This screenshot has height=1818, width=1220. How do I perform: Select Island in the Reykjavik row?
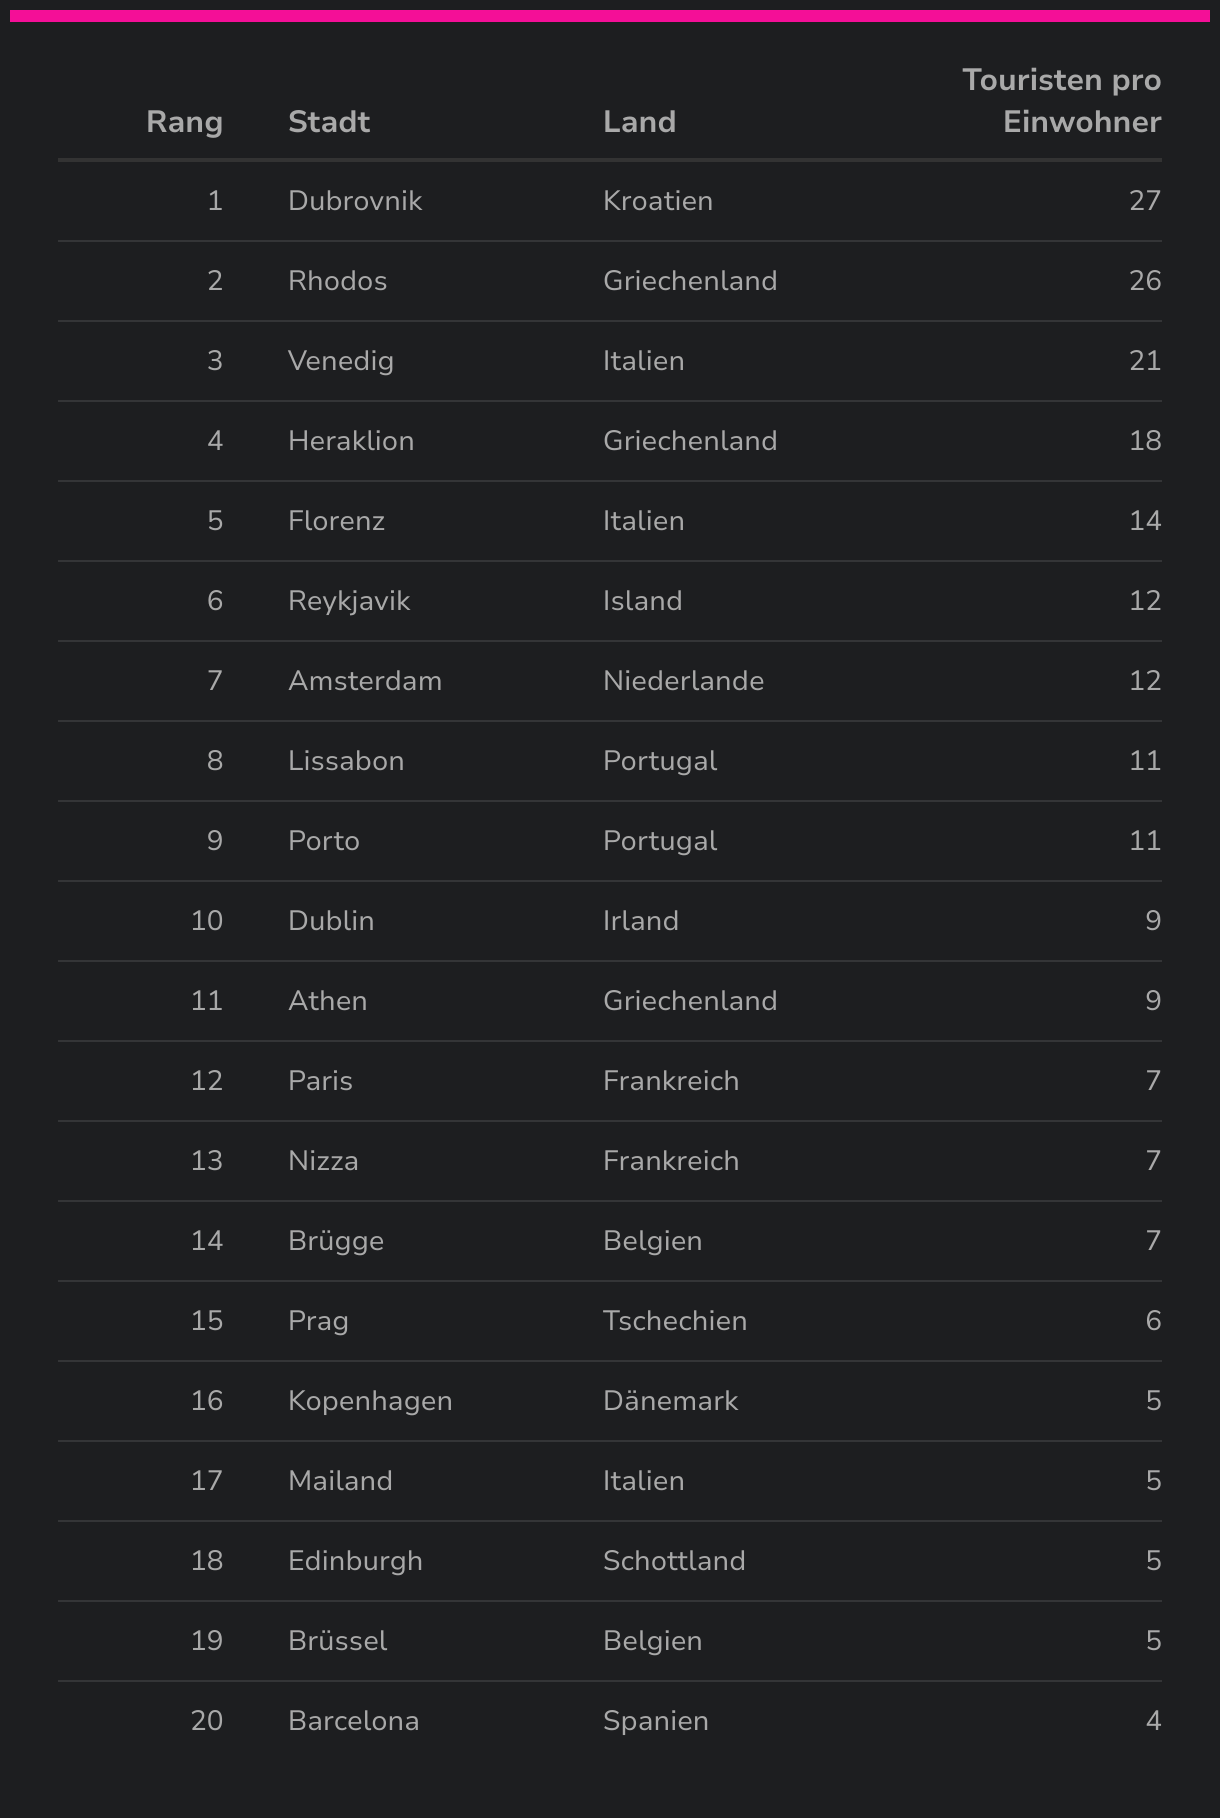coord(643,601)
